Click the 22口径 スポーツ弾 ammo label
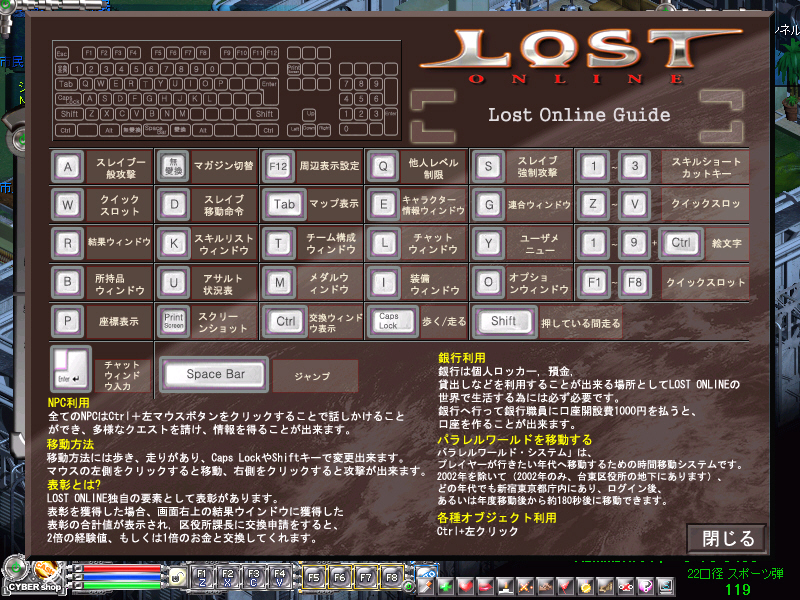 pyautogui.click(x=735, y=574)
